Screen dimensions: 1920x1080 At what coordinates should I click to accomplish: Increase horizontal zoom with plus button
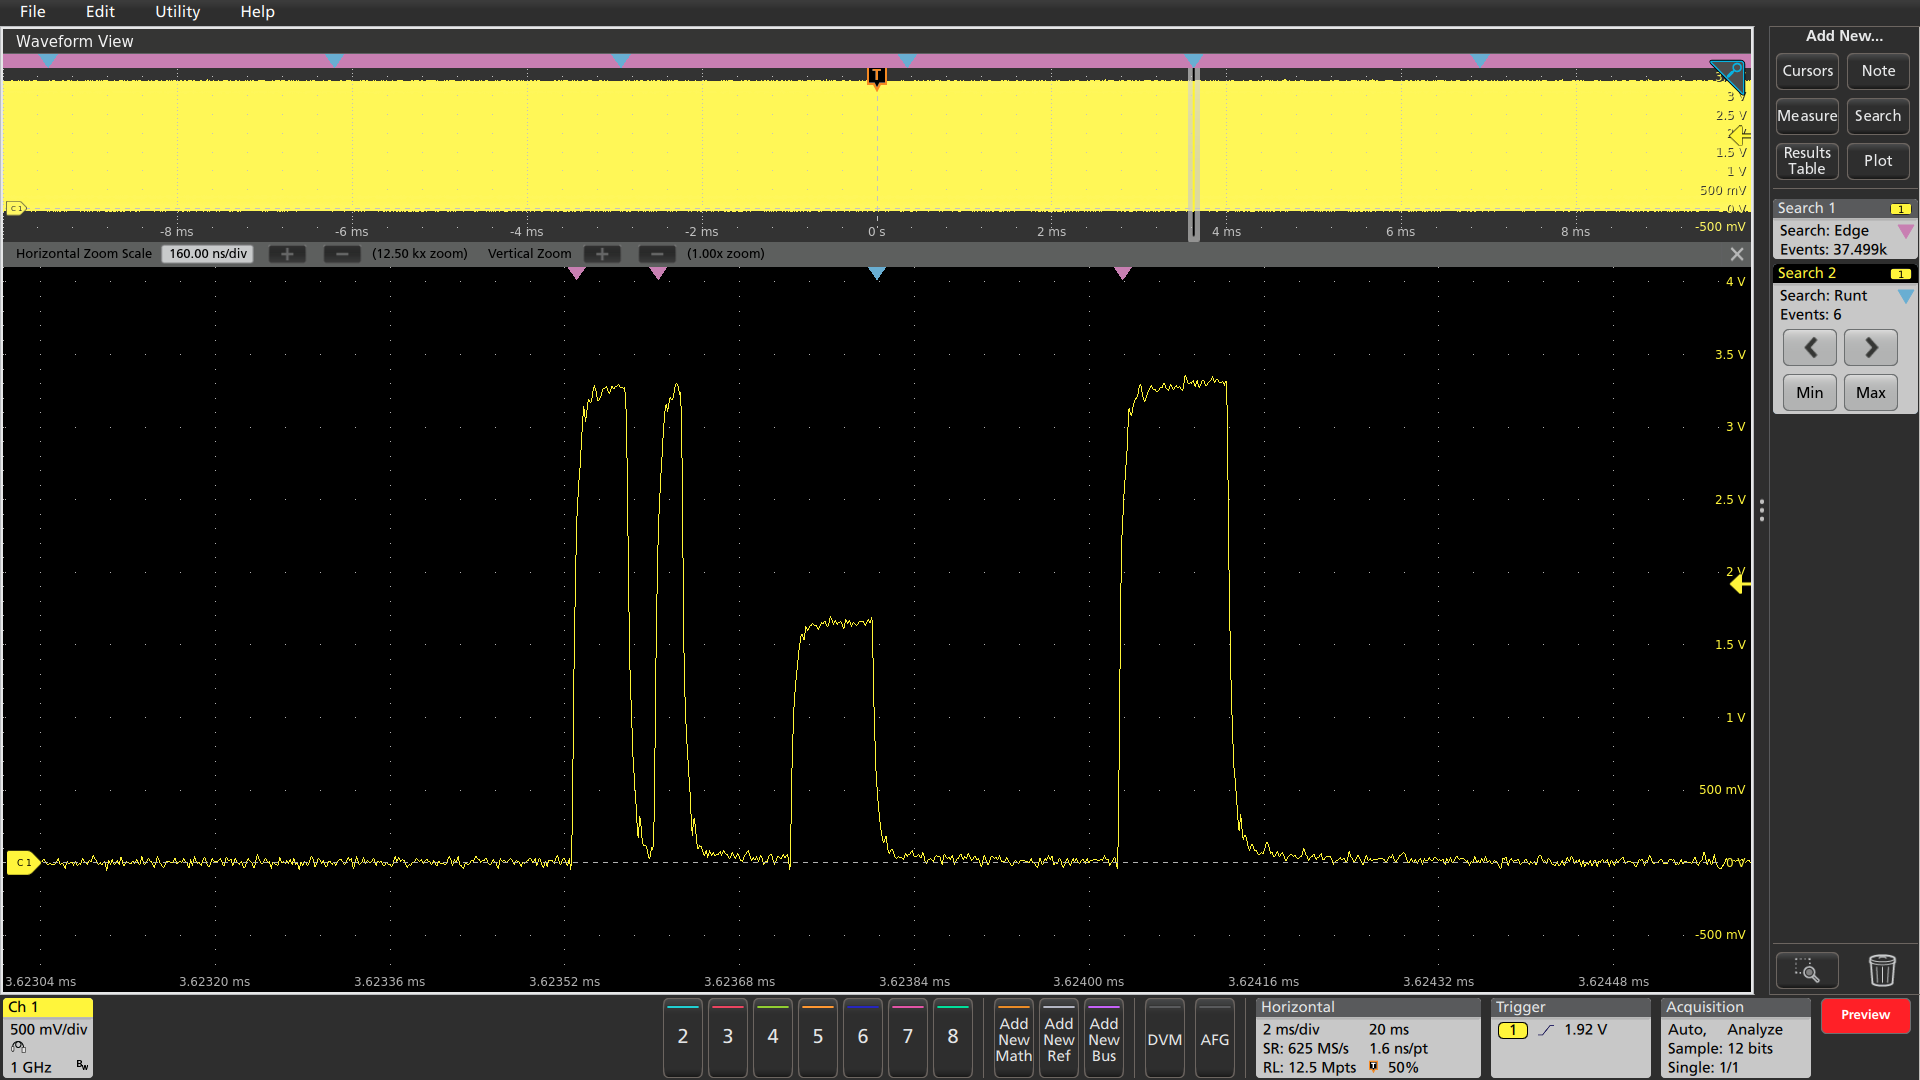coord(287,254)
